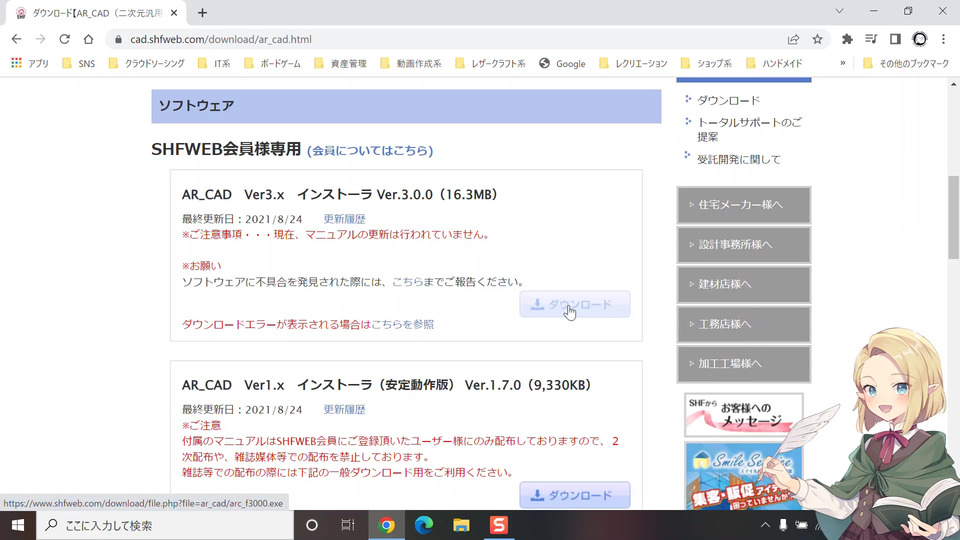Open こちらを参照 download error link
Screen dimensions: 960x540
tap(402, 324)
